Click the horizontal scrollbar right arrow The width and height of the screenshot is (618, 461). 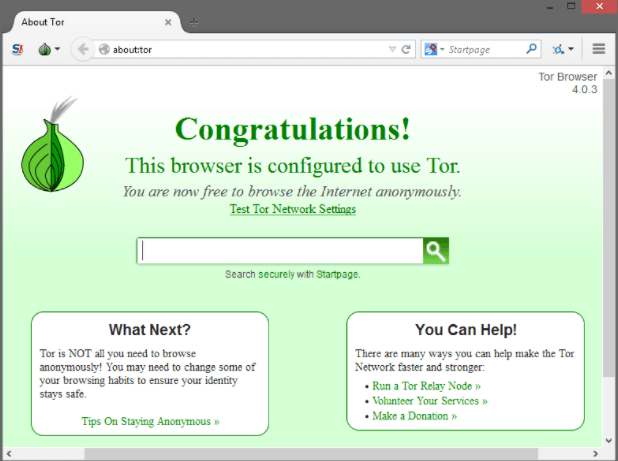[595, 454]
